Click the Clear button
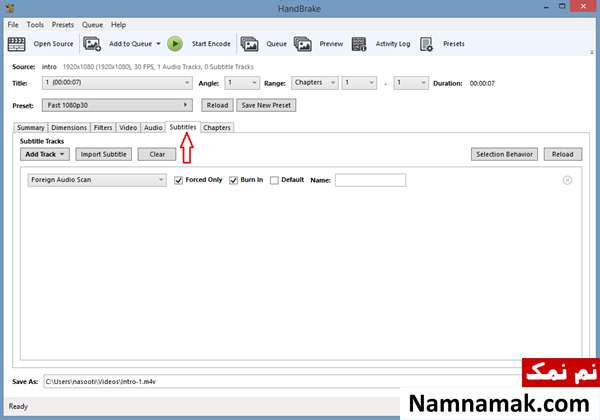This screenshot has width=600, height=420. coord(157,154)
